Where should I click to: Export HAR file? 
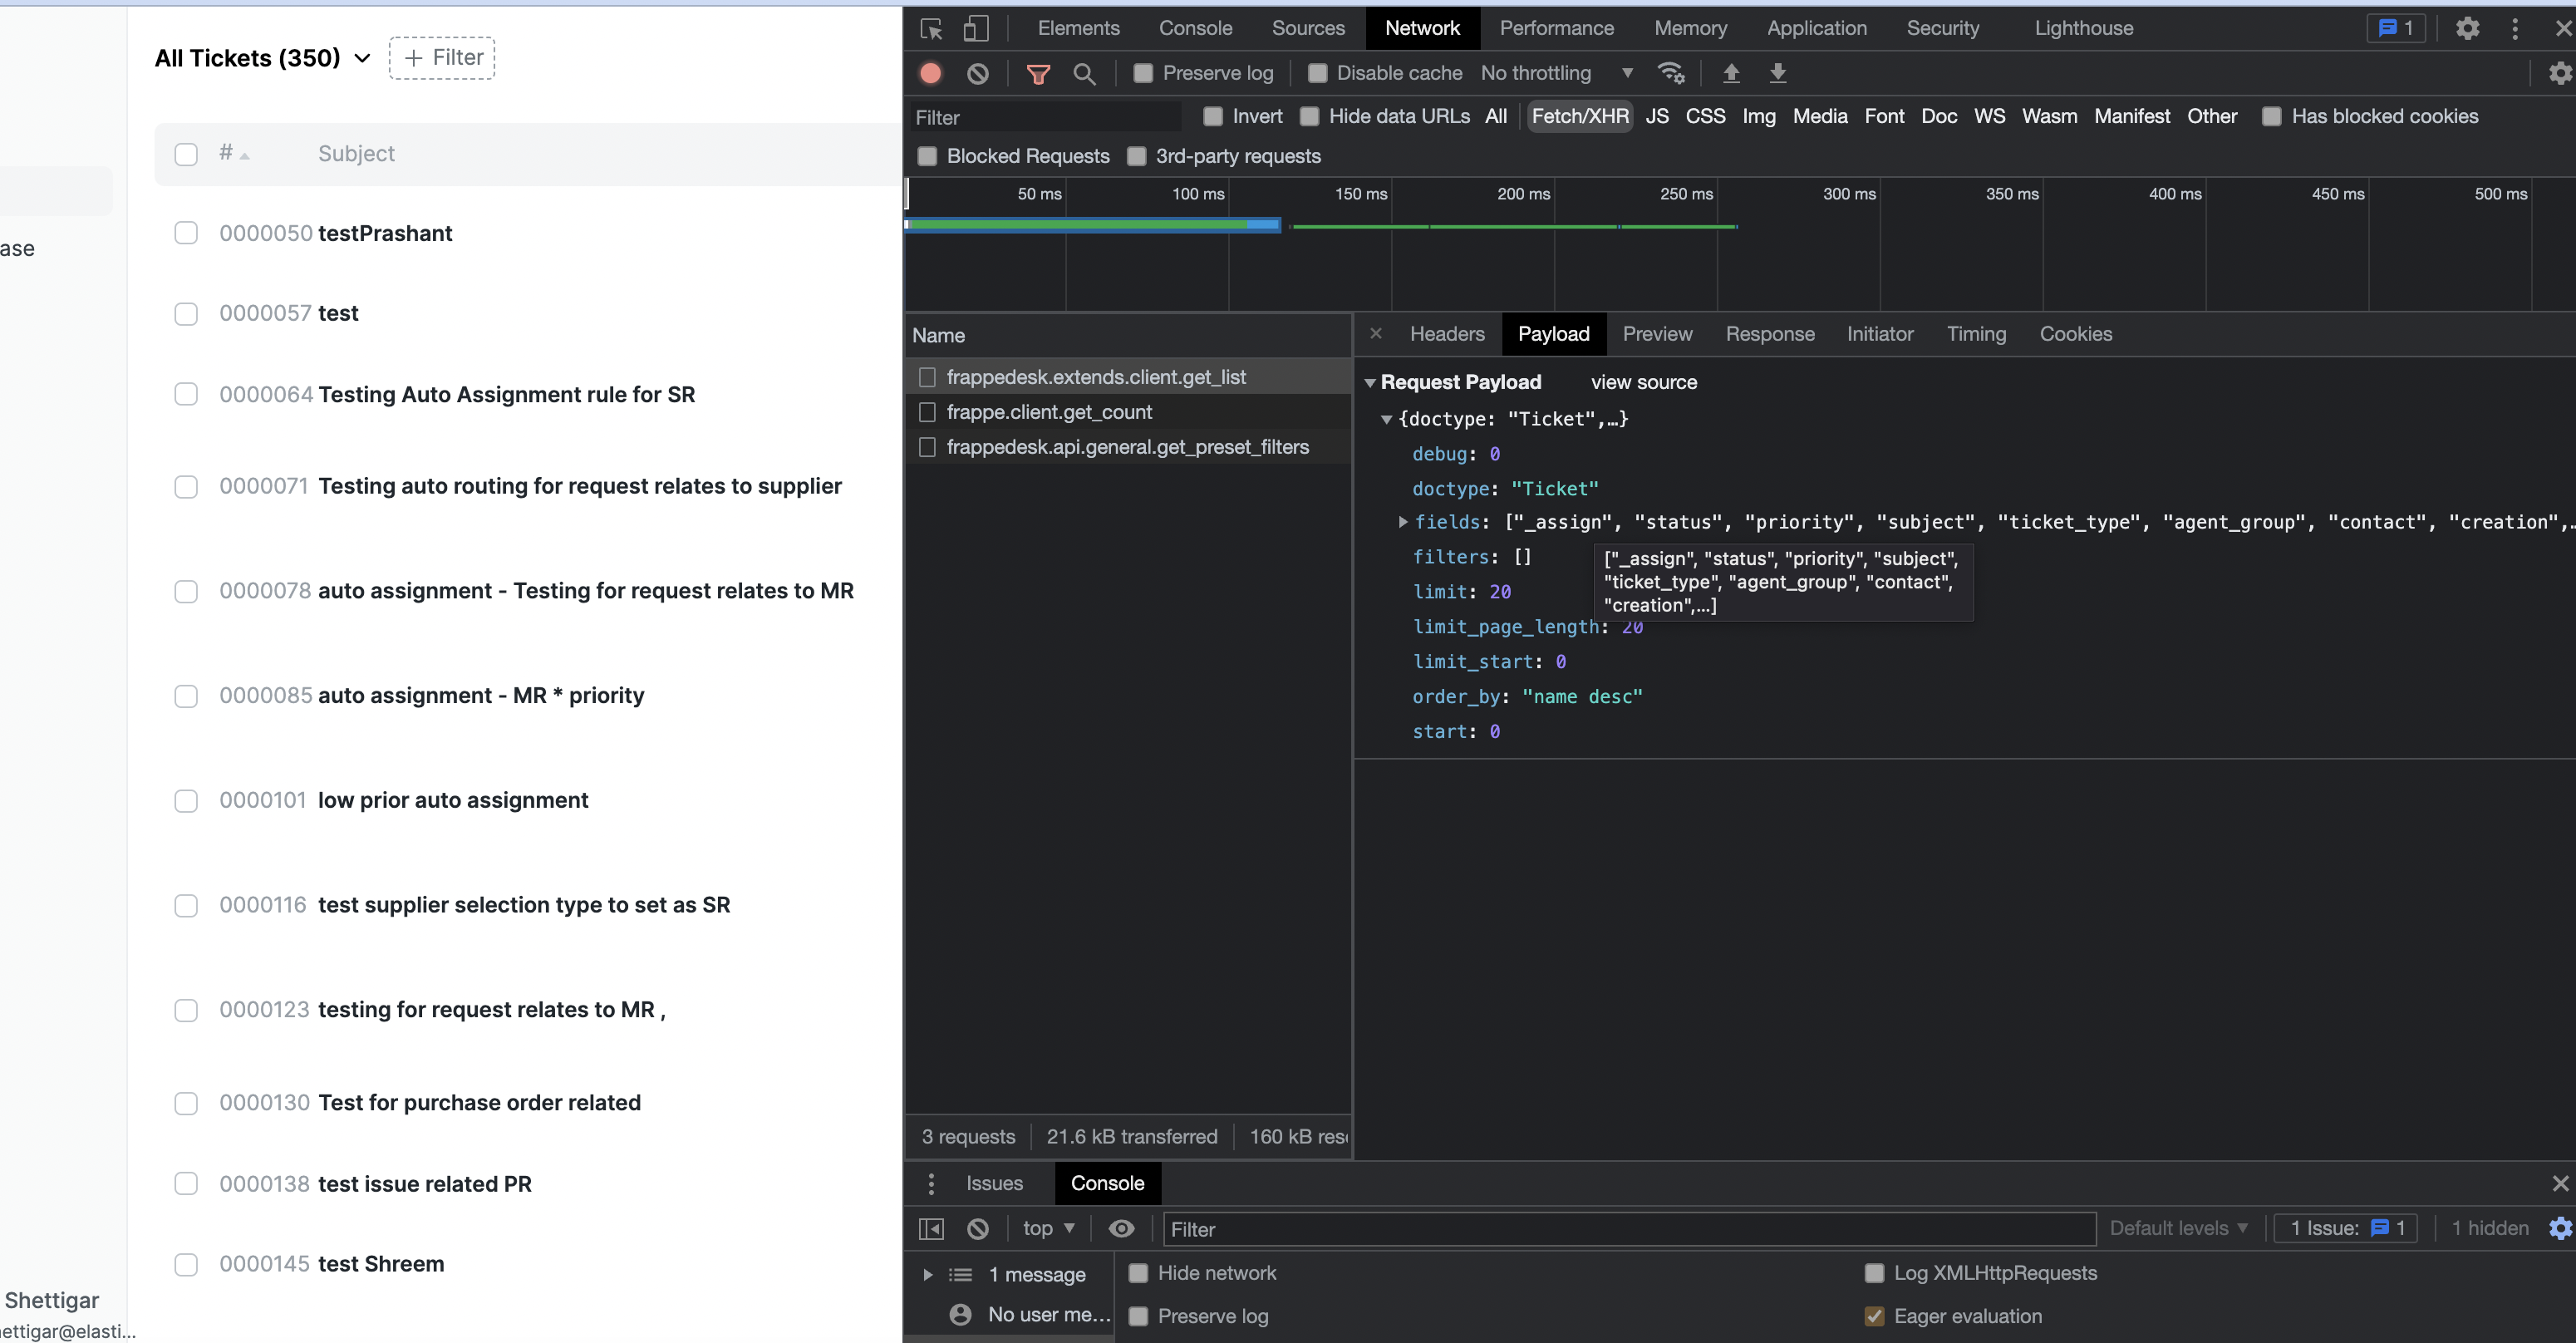[1778, 73]
